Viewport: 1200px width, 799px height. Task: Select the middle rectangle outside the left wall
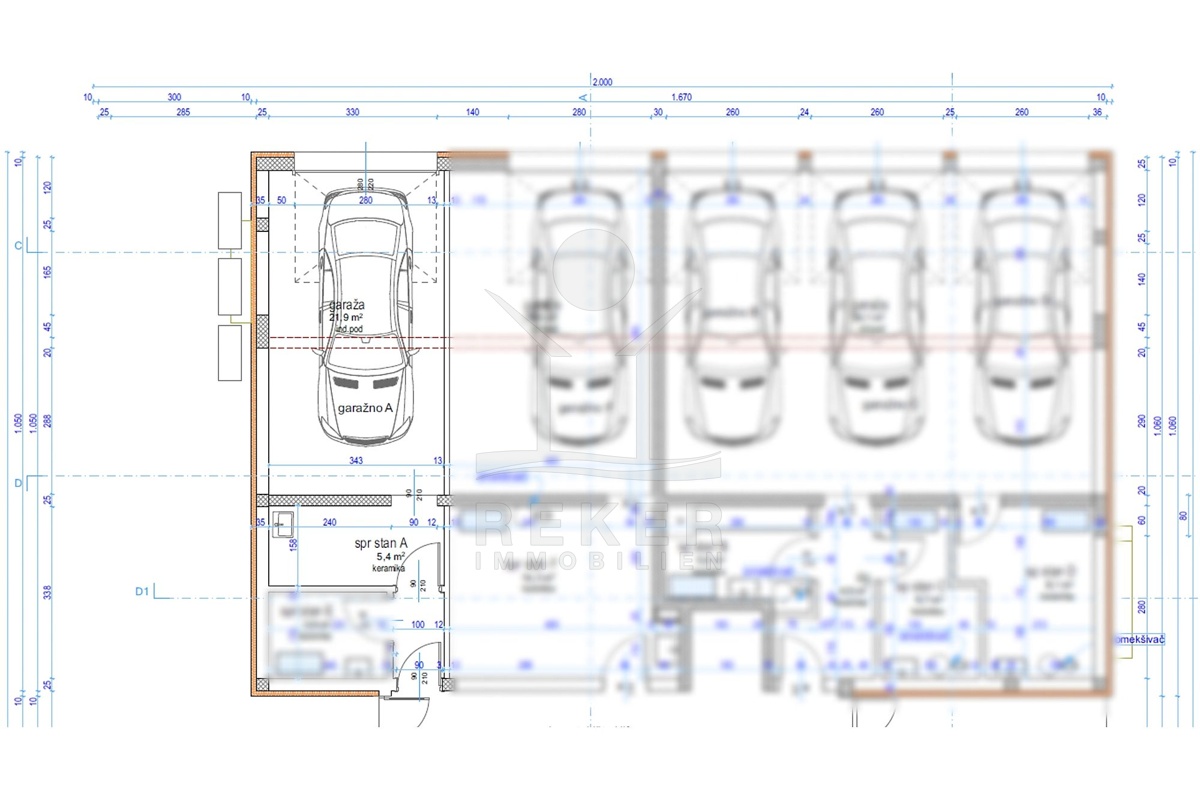230,287
